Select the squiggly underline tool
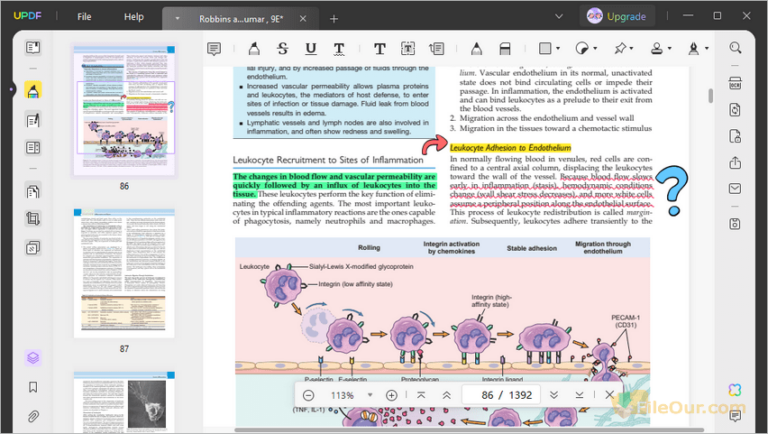768x434 pixels. [339, 48]
